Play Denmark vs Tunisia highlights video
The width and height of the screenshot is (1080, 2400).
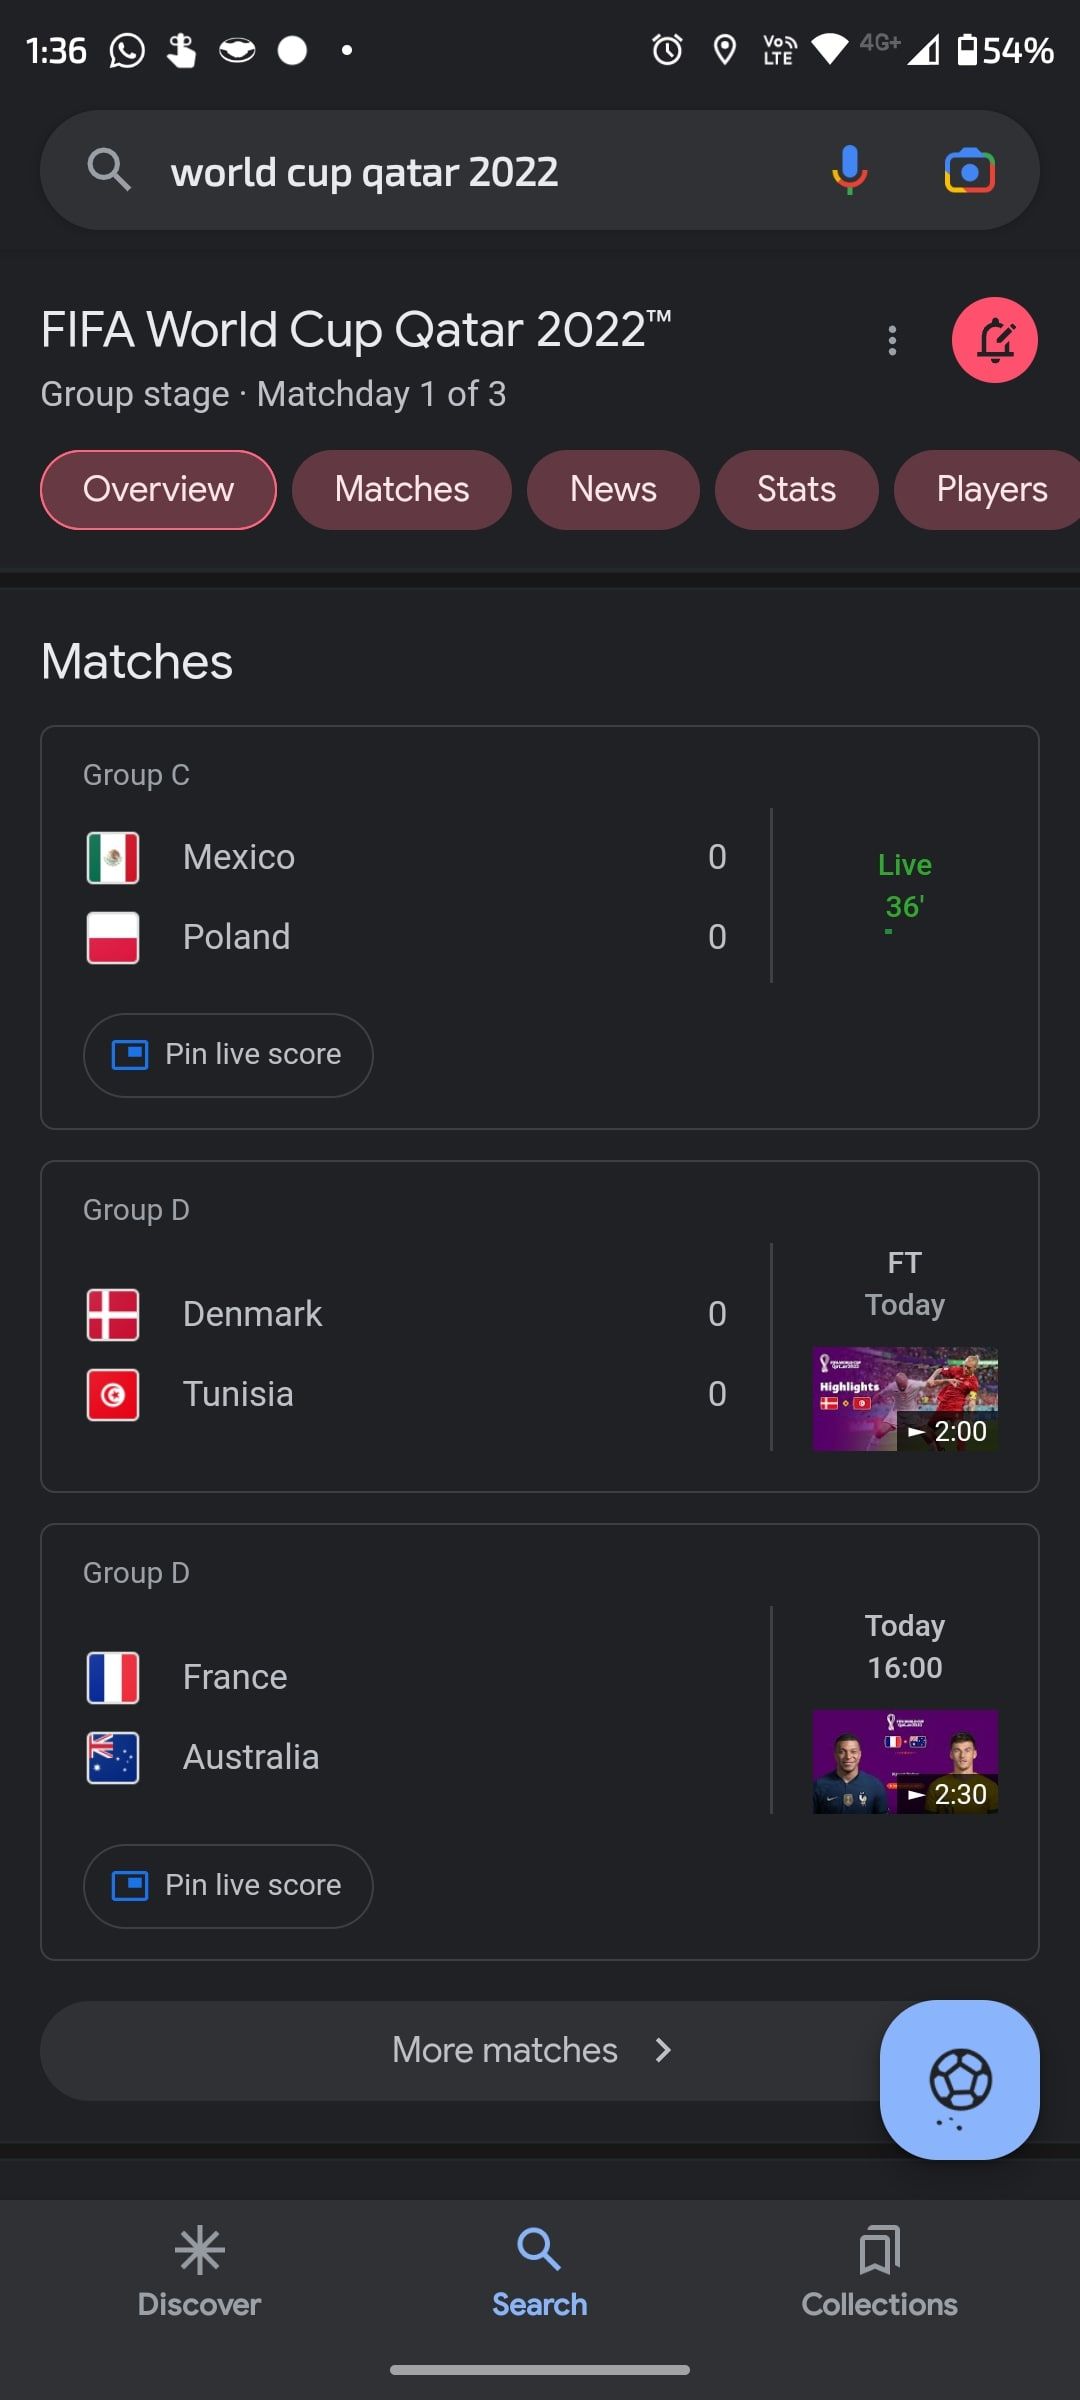click(x=904, y=1399)
